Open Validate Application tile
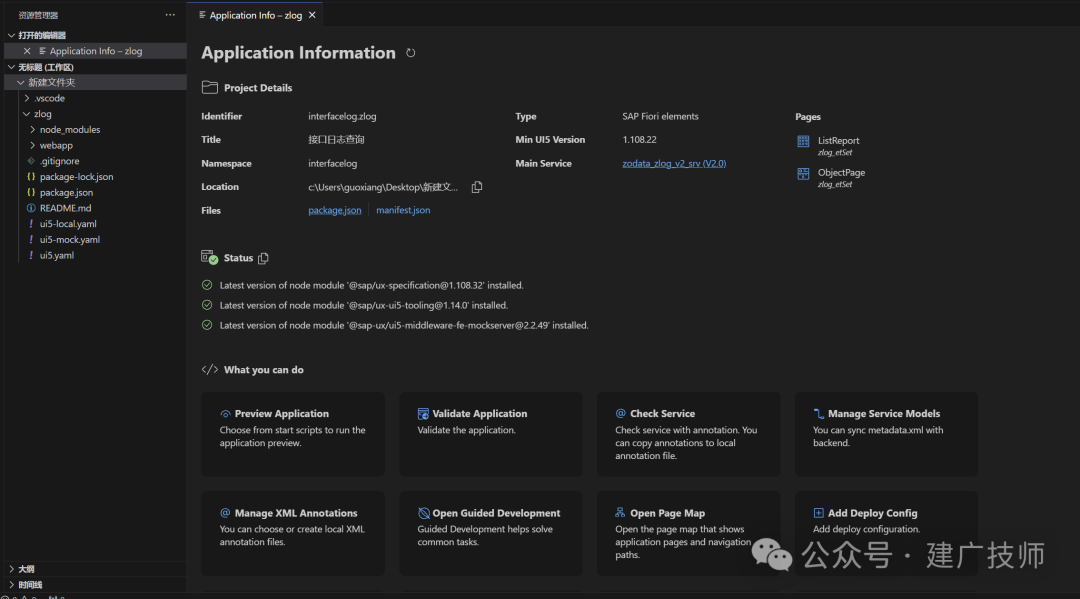The width and height of the screenshot is (1080, 599). [x=490, y=434]
